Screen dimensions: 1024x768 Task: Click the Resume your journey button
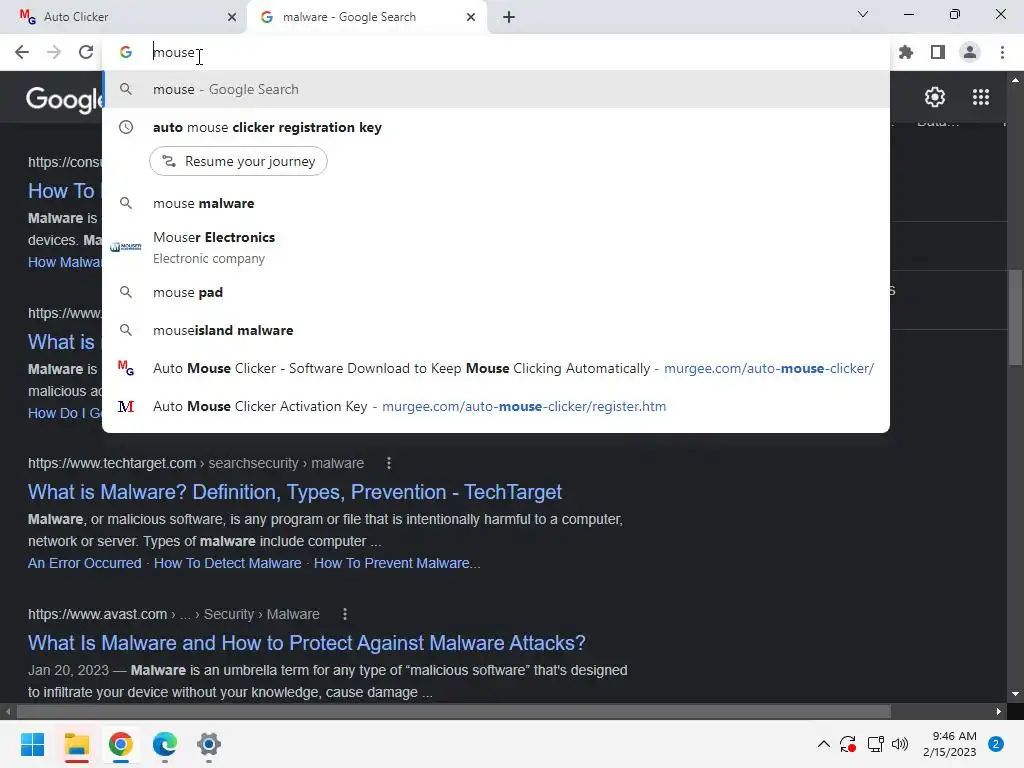click(x=238, y=161)
